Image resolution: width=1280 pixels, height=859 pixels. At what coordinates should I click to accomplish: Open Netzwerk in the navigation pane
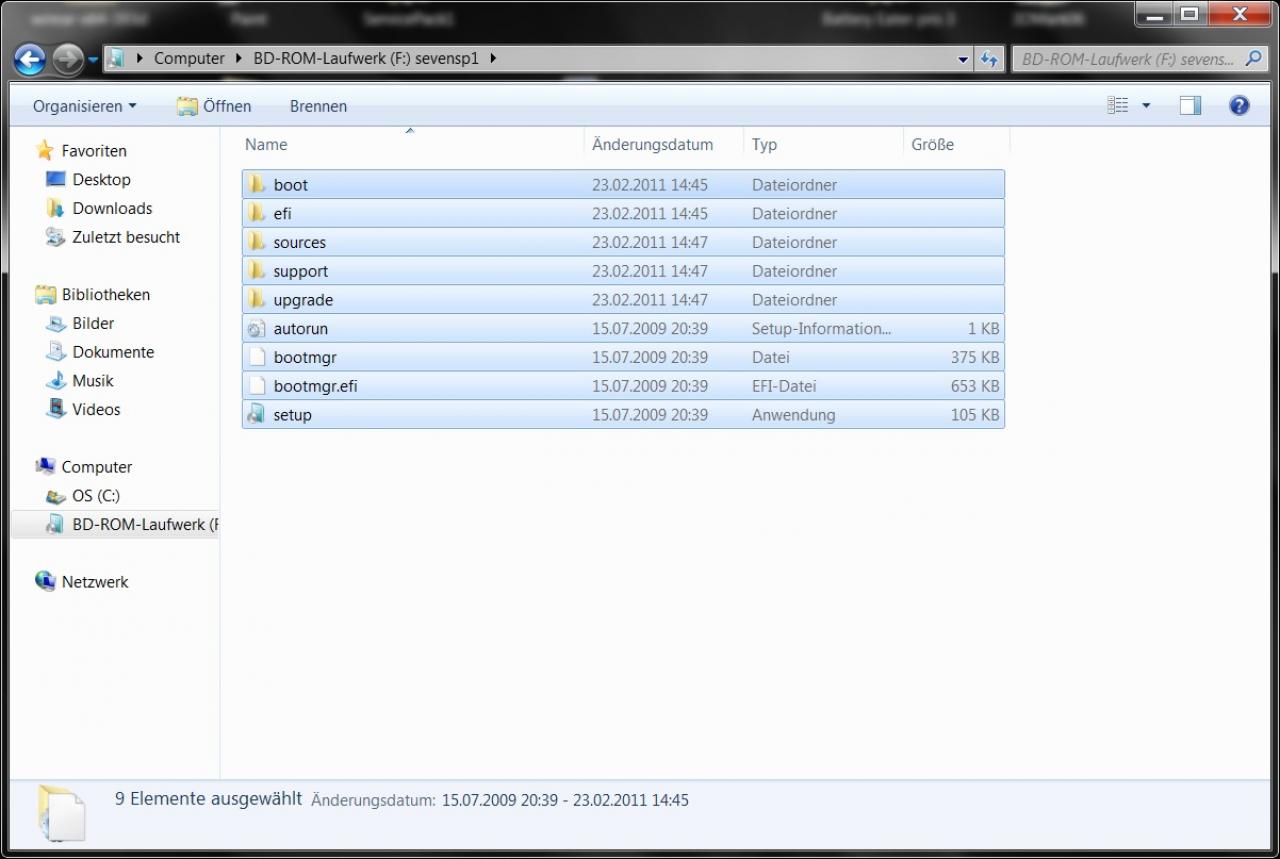[95, 582]
